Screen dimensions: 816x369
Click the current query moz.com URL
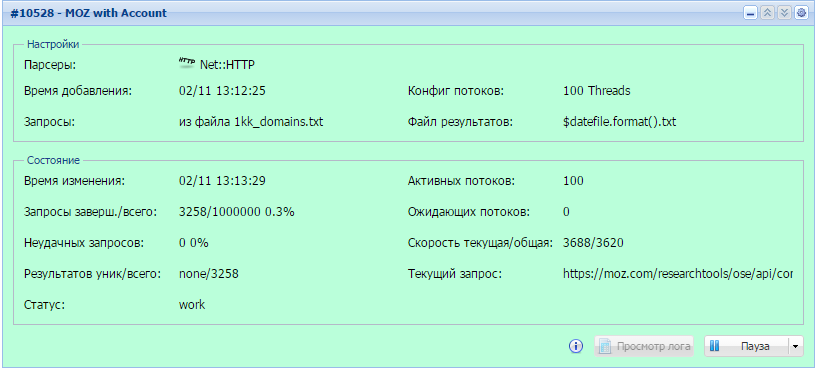(x=678, y=274)
